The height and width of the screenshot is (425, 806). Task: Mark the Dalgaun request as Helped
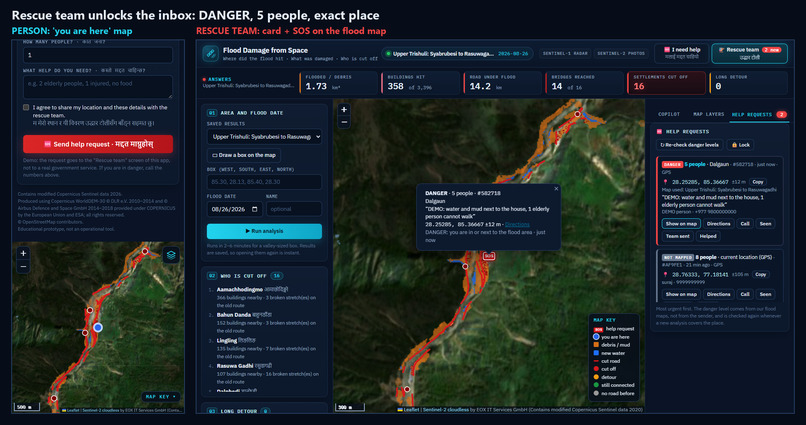click(708, 236)
